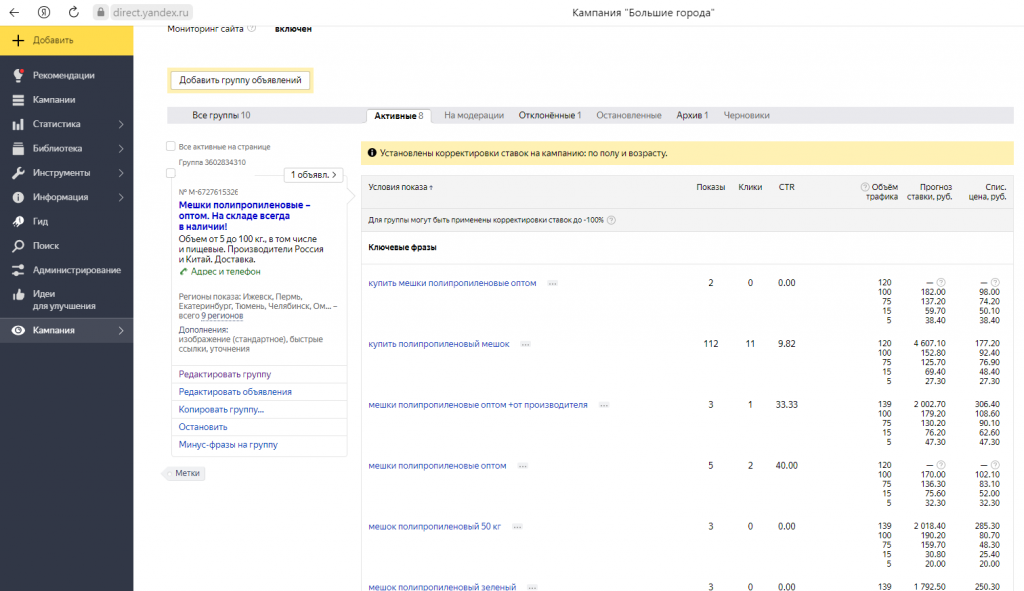This screenshot has height=591, width=1024.
Task: Click the thumbs-up Идеи для улучшения icon
Action: coord(18,295)
